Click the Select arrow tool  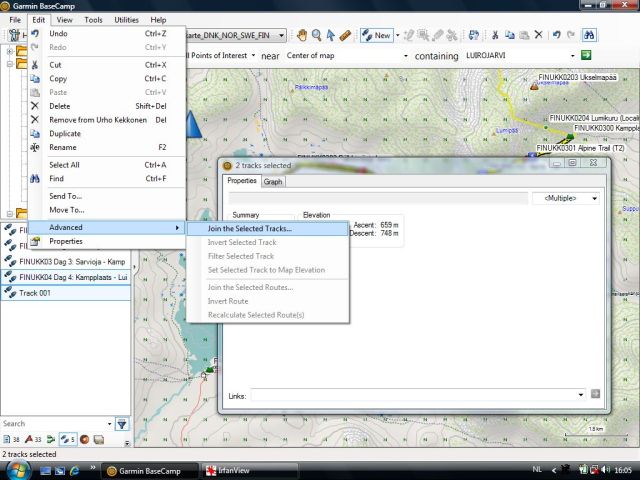(x=330, y=35)
